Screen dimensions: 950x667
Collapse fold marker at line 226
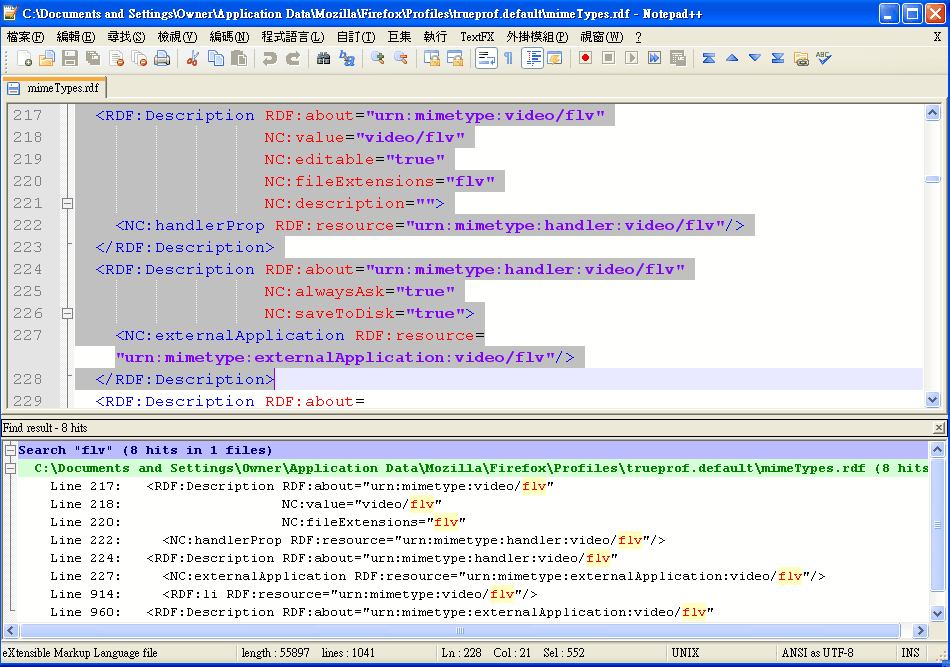[x=67, y=313]
